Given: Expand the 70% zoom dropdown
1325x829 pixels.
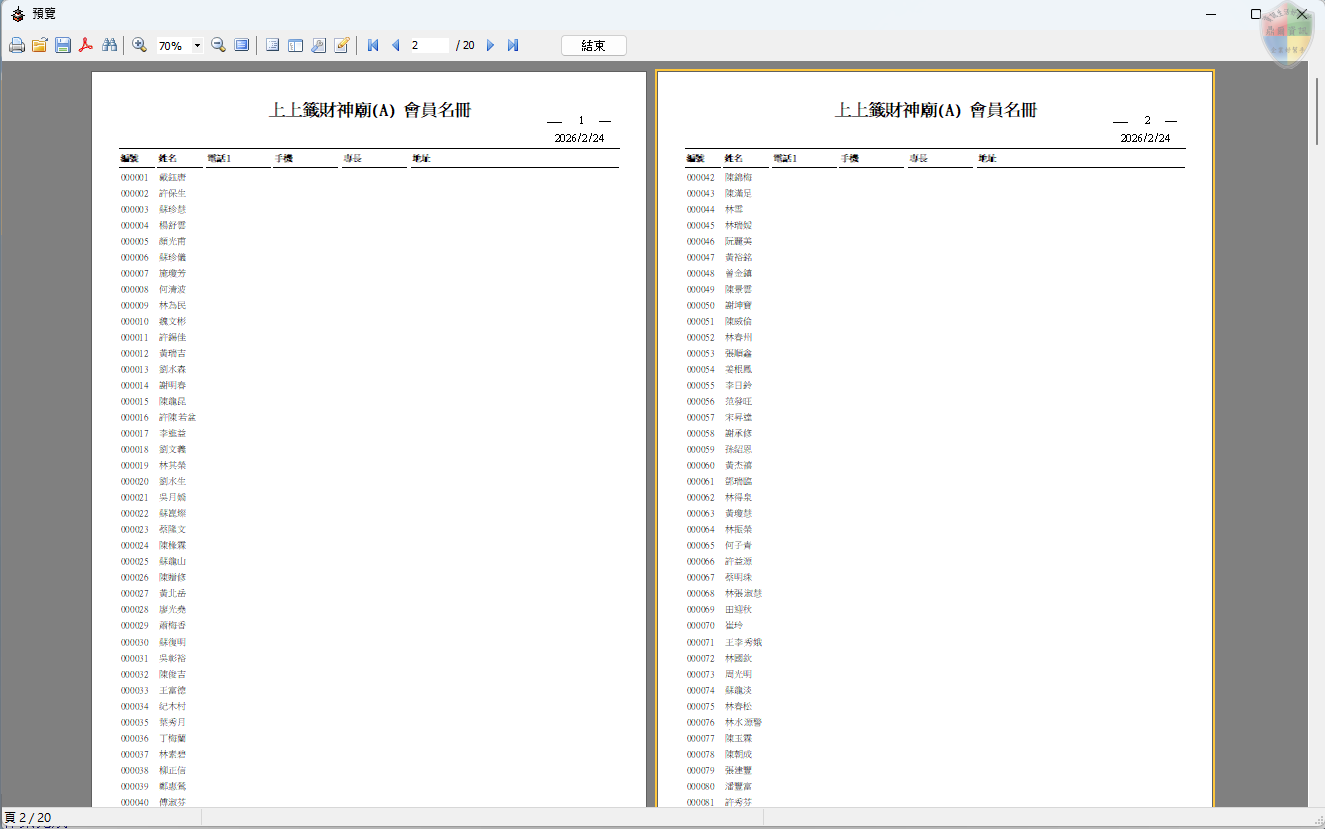Looking at the screenshot, I should (x=197, y=46).
